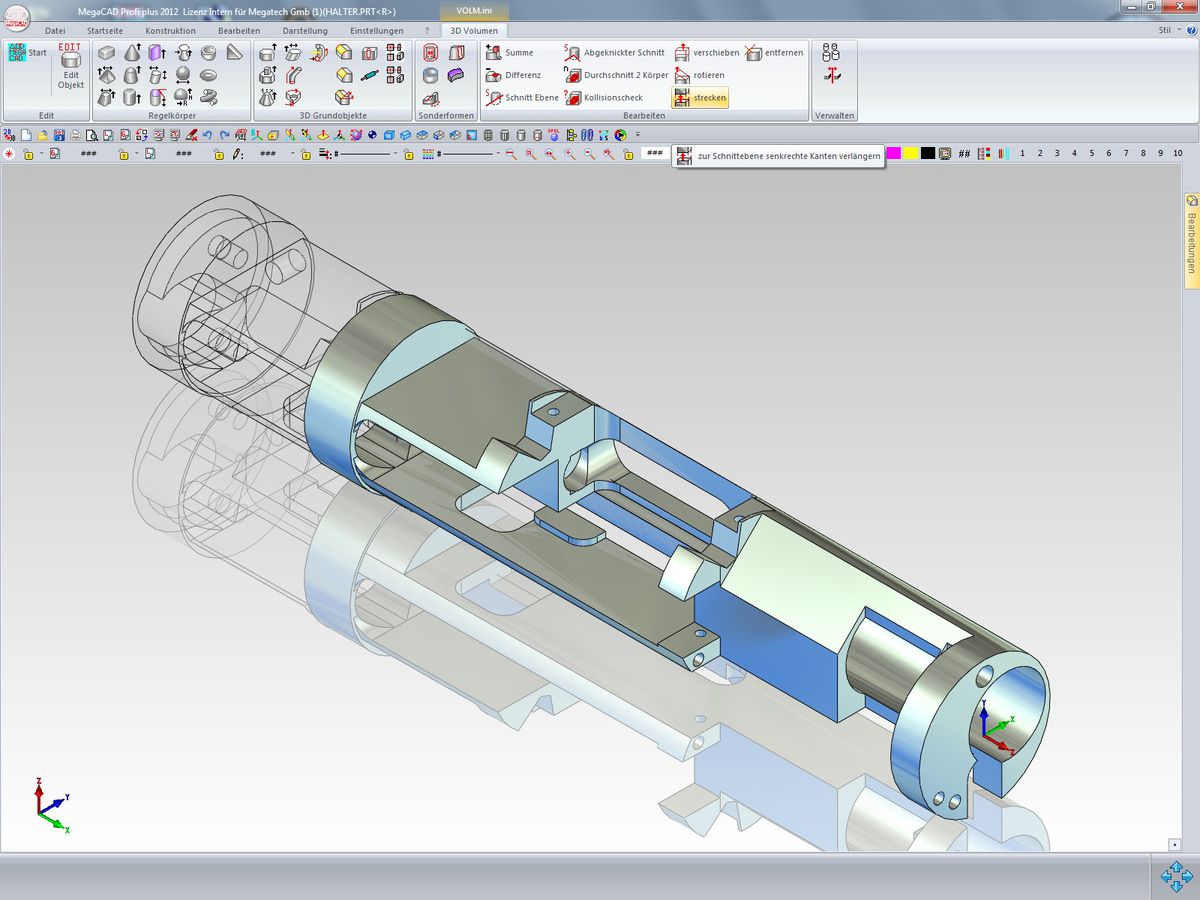Pick the magenta color swatch

893,153
